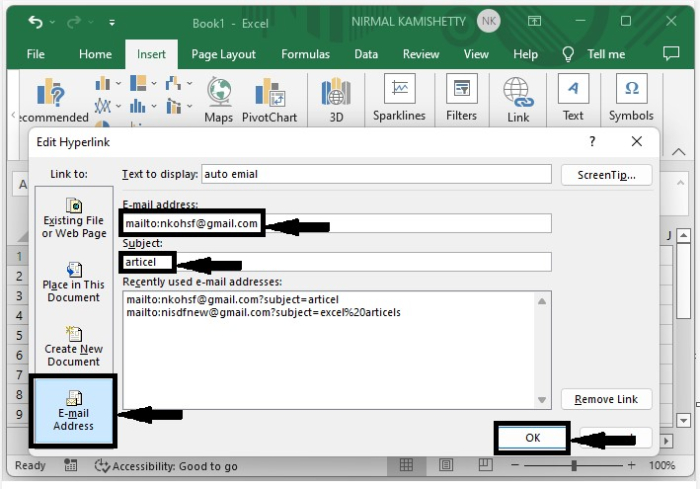
Task: Switch to Normal view icon
Action: [406, 465]
